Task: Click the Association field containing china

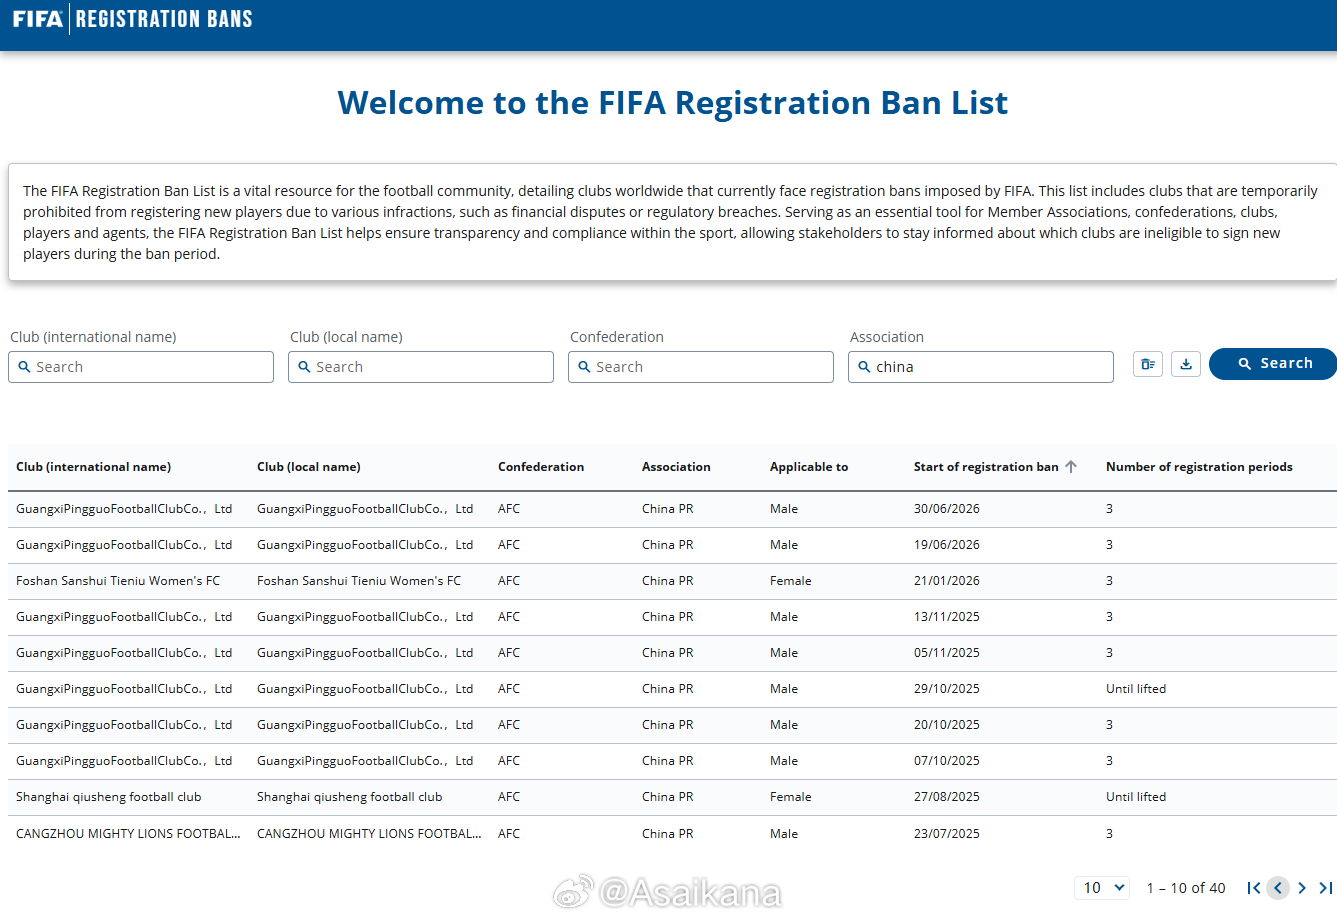Action: pos(981,367)
